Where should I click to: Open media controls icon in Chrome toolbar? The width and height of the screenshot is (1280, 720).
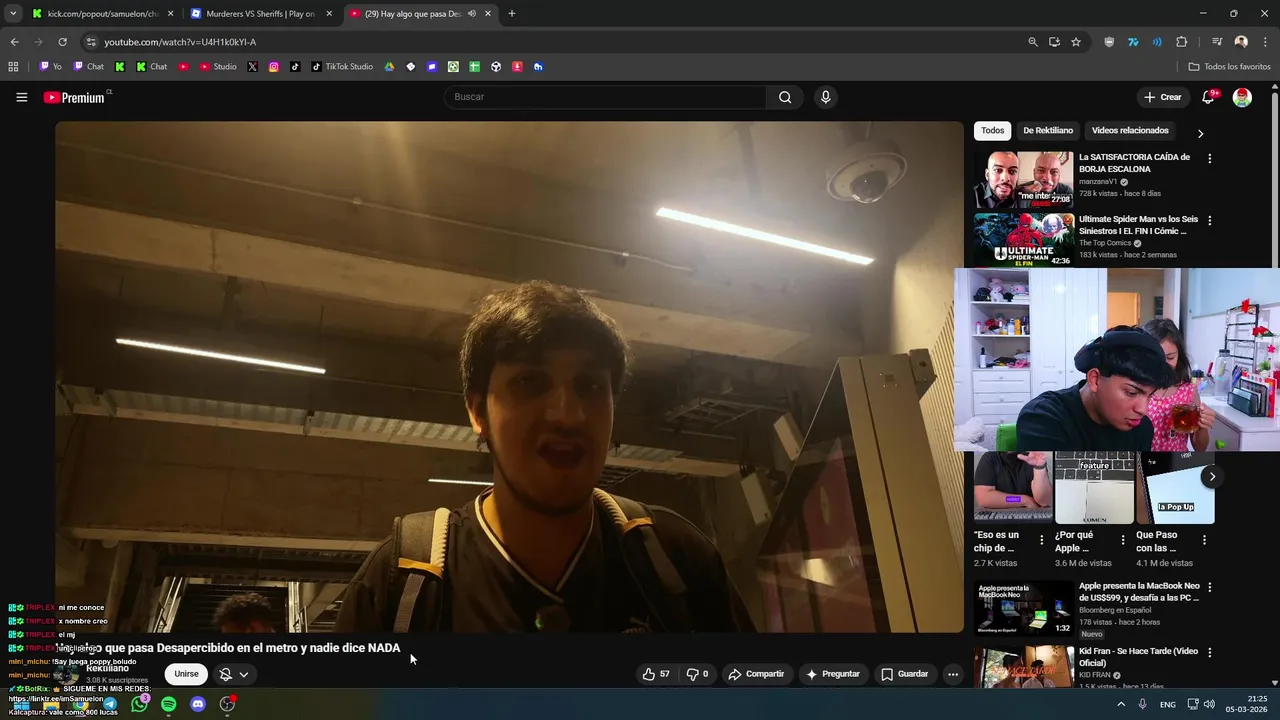[1217, 42]
